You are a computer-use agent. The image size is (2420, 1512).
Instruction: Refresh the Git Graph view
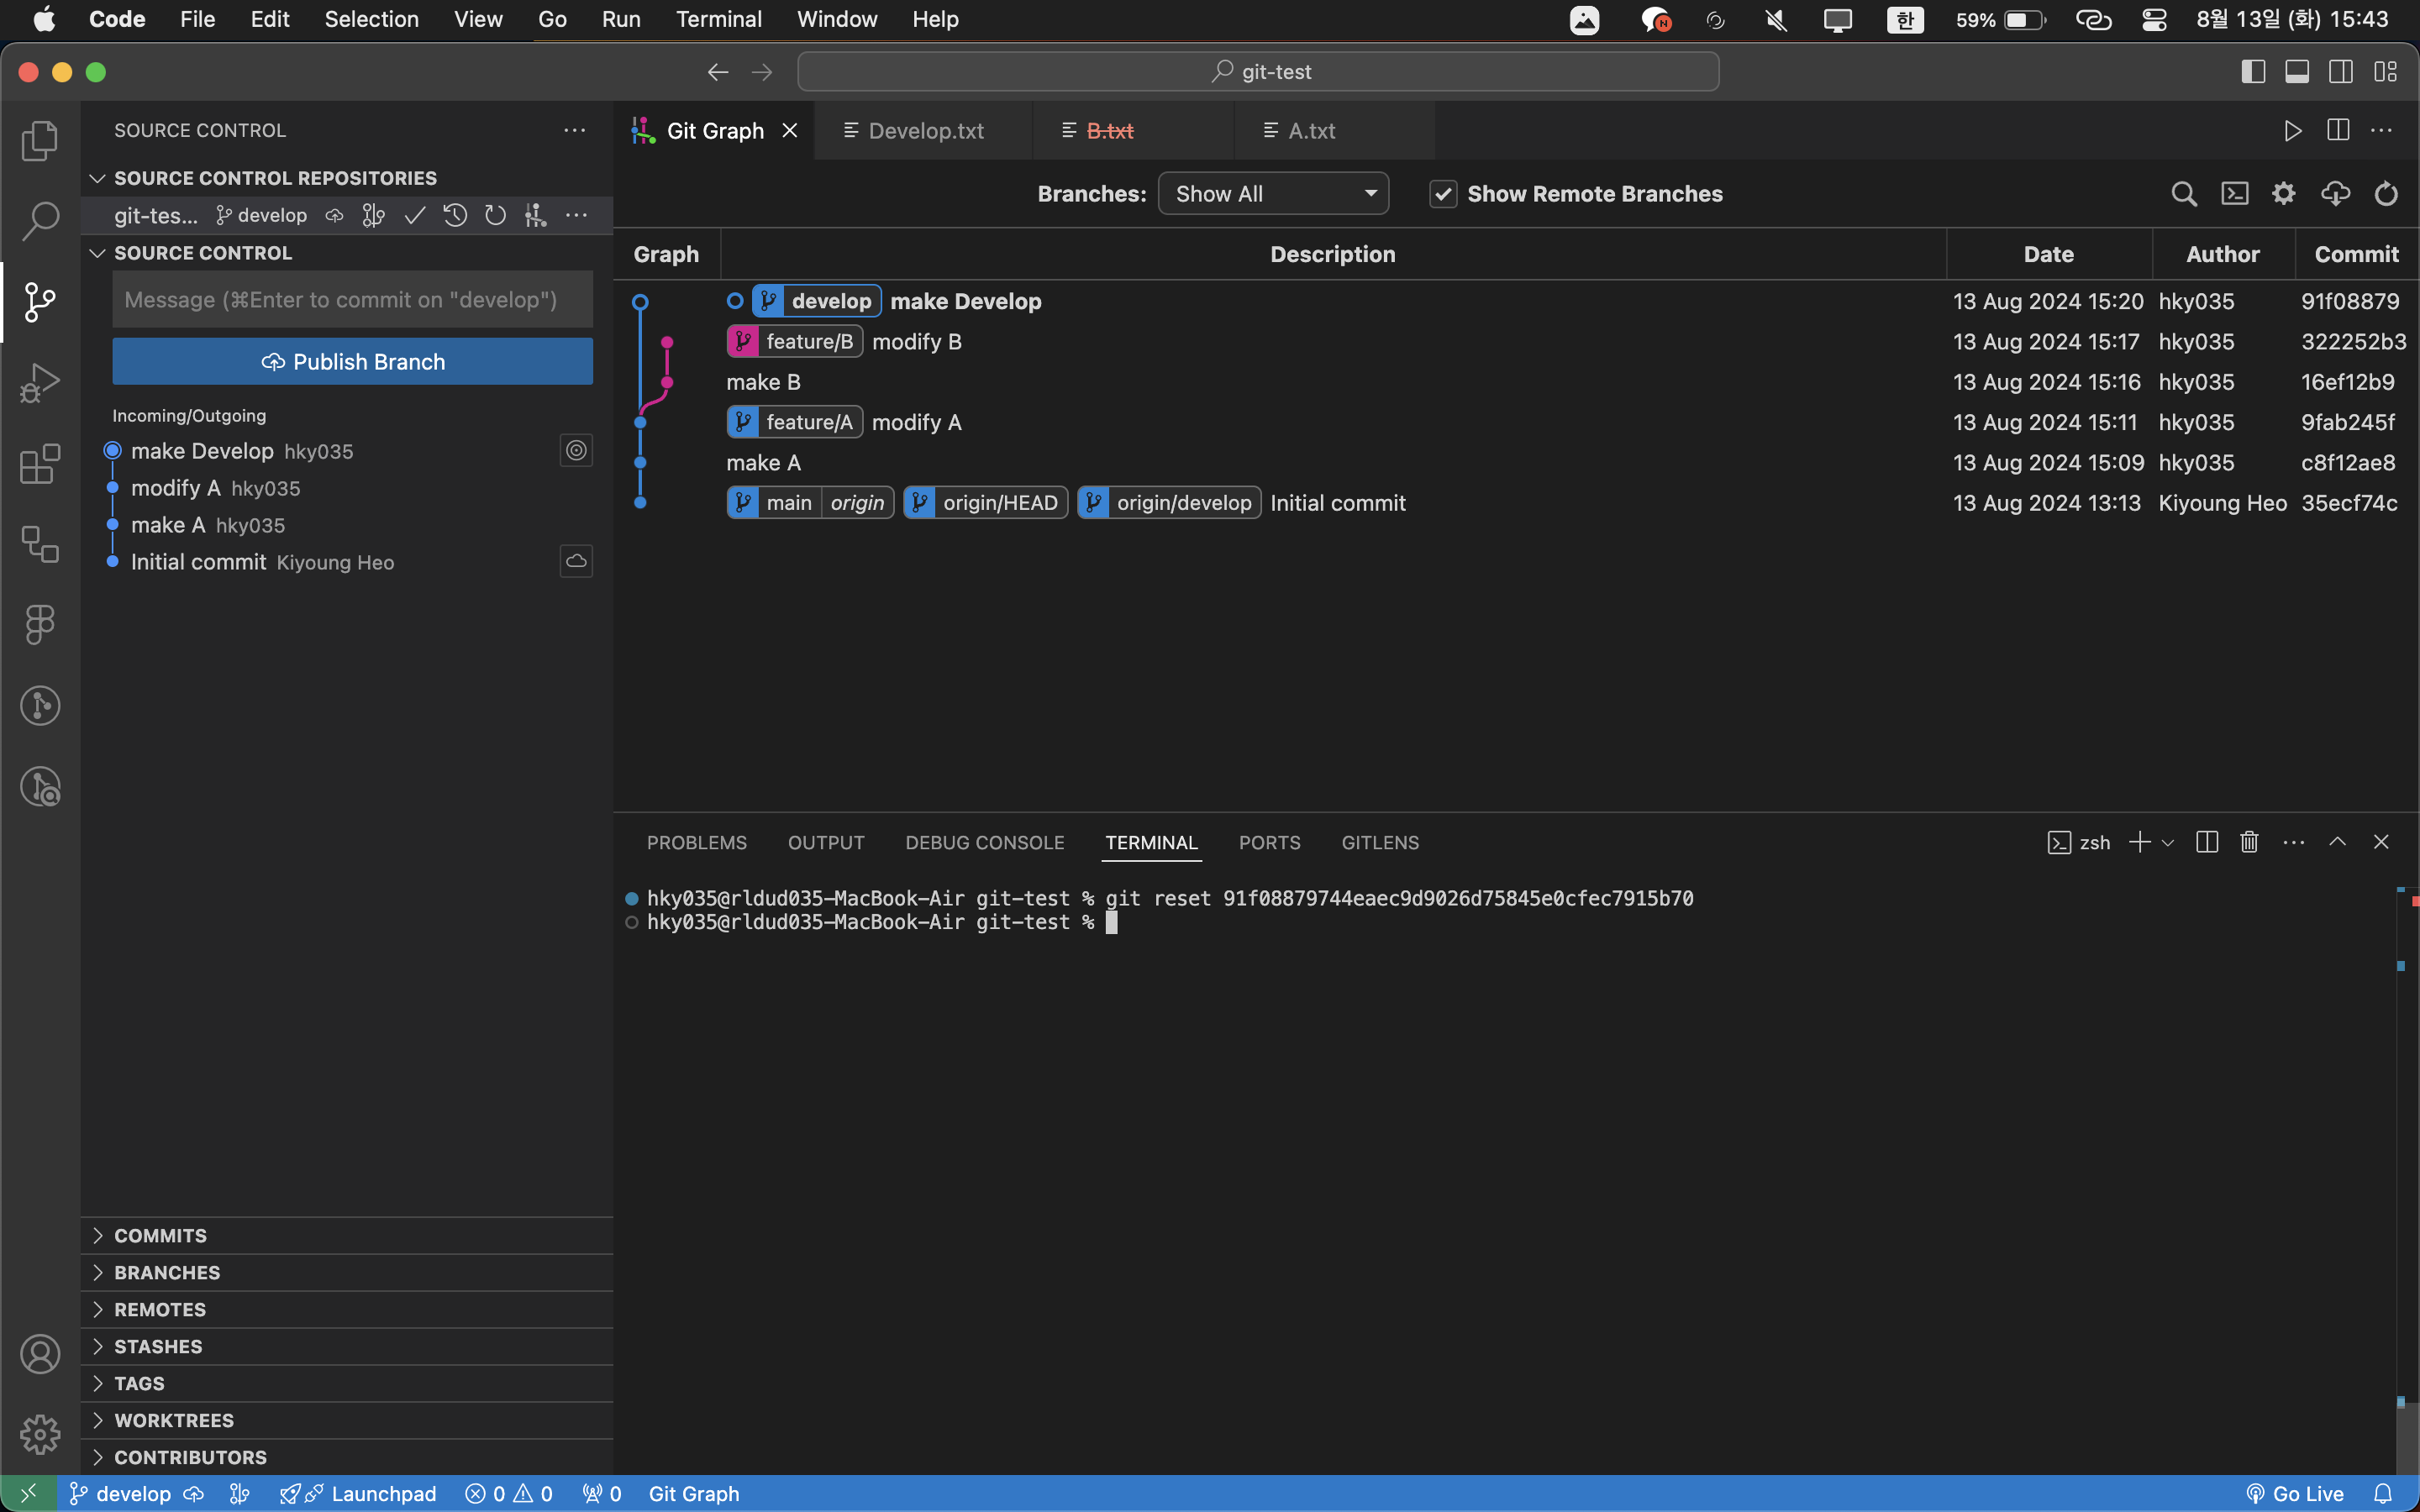click(x=2386, y=194)
